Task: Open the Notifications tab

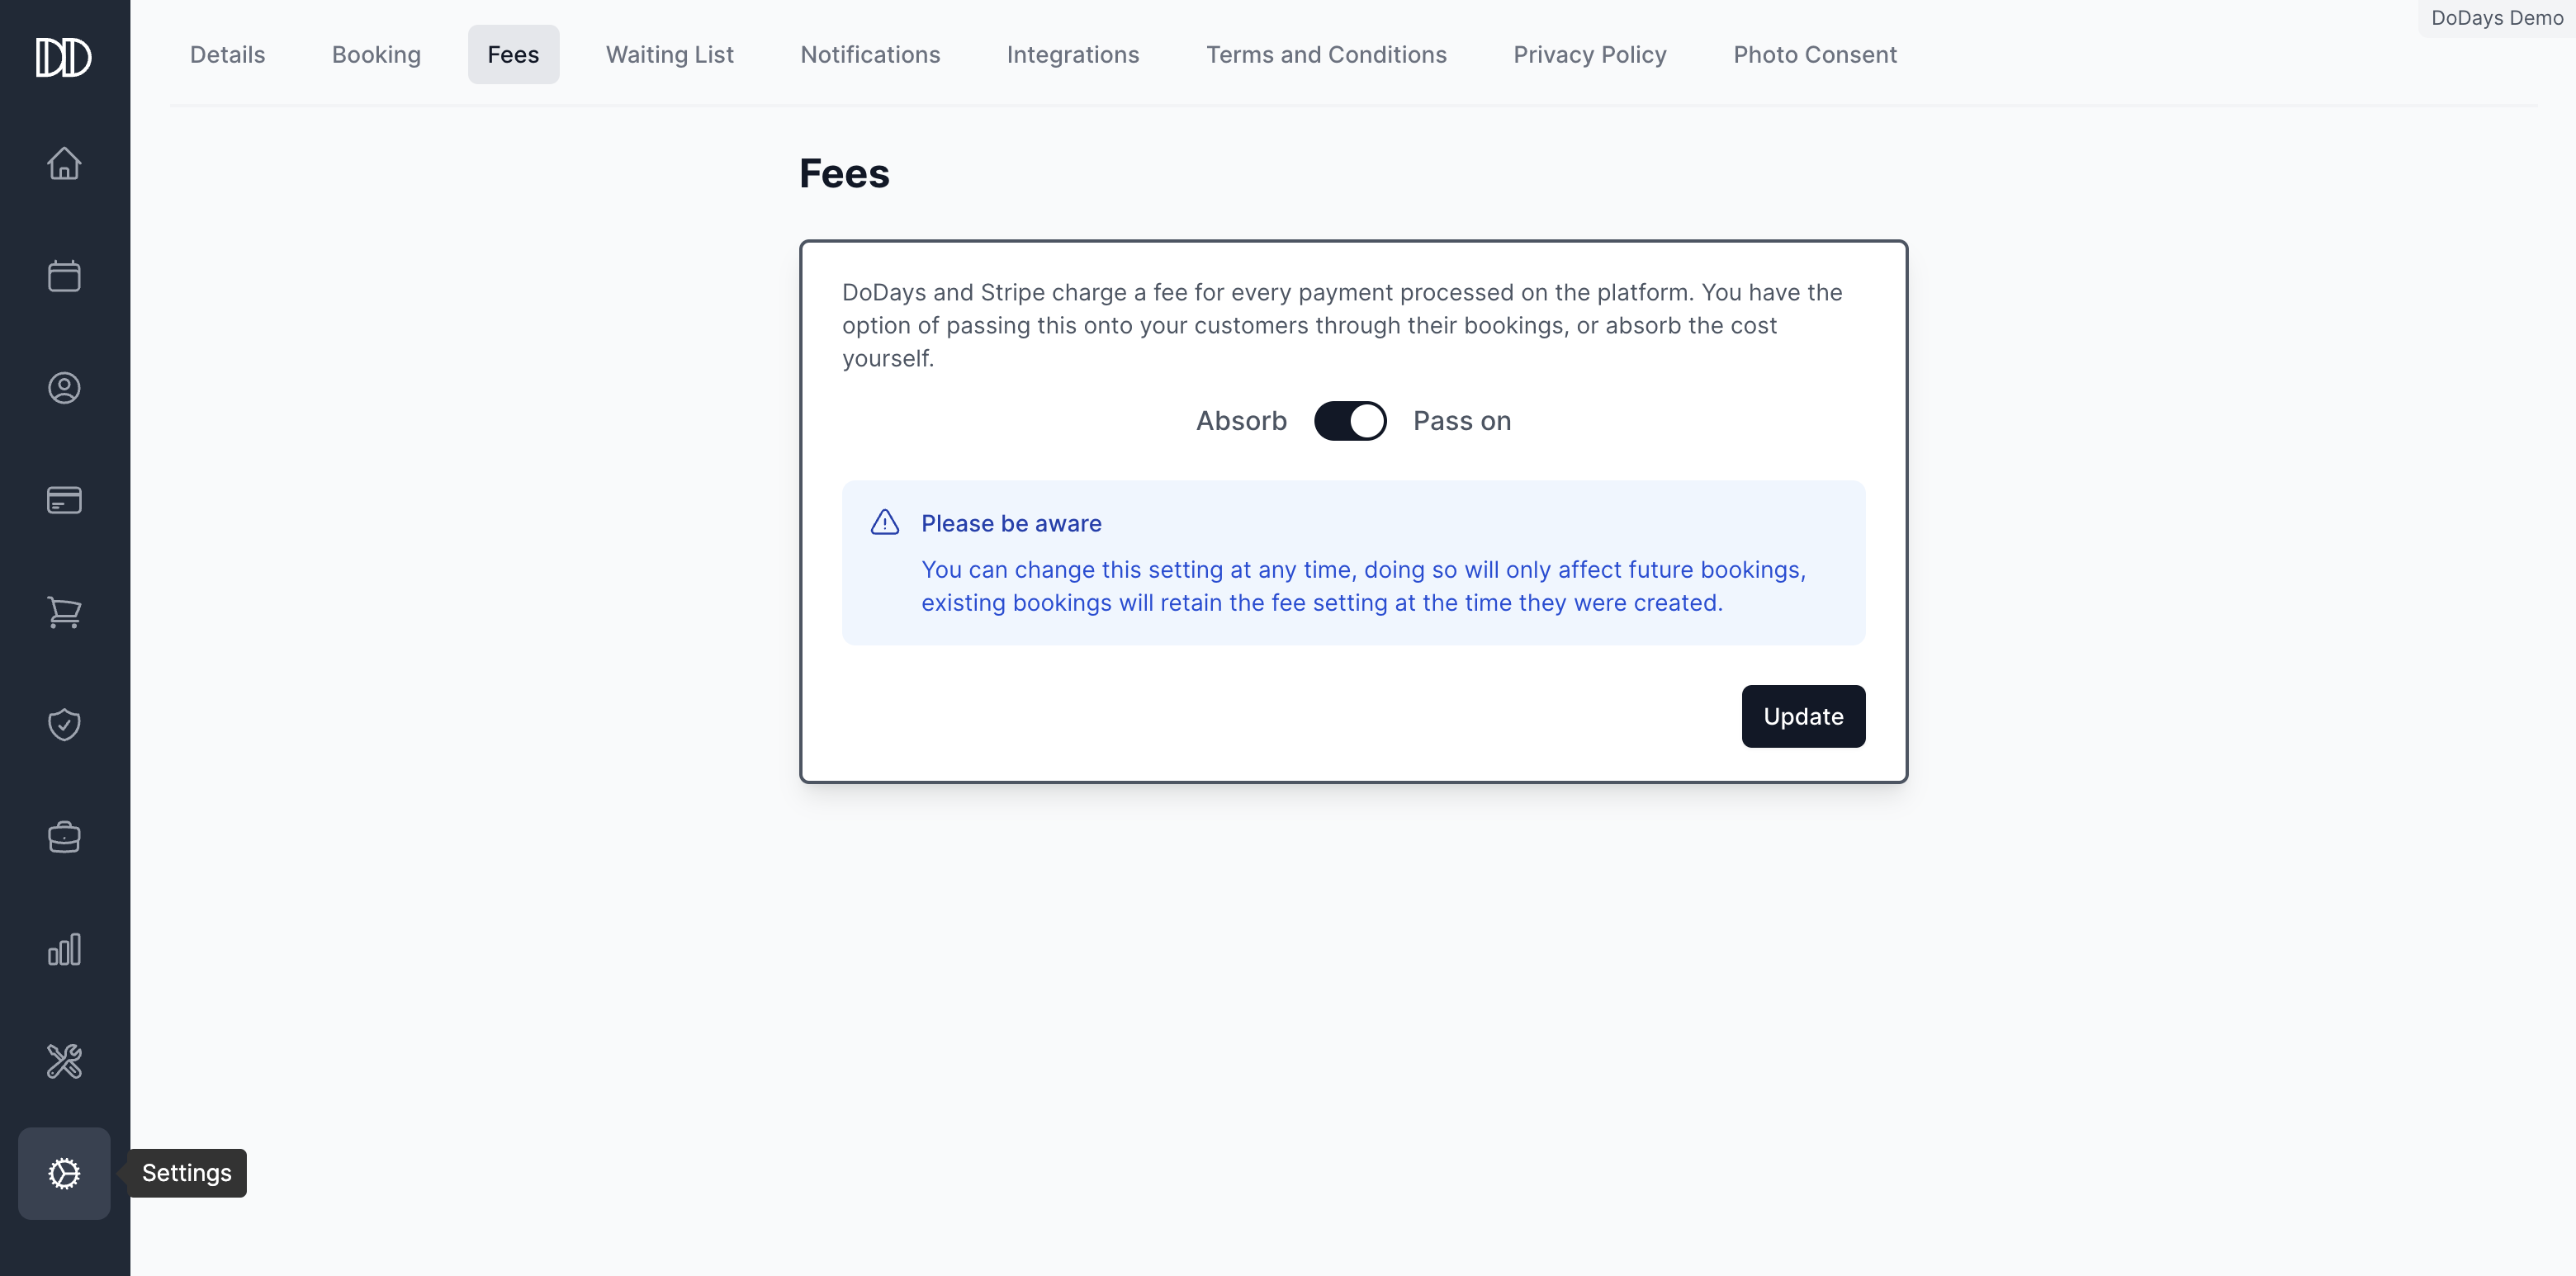Action: 870,54
